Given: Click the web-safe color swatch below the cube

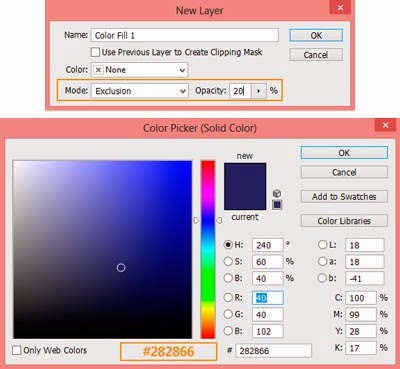Looking at the screenshot, I should [x=277, y=205].
